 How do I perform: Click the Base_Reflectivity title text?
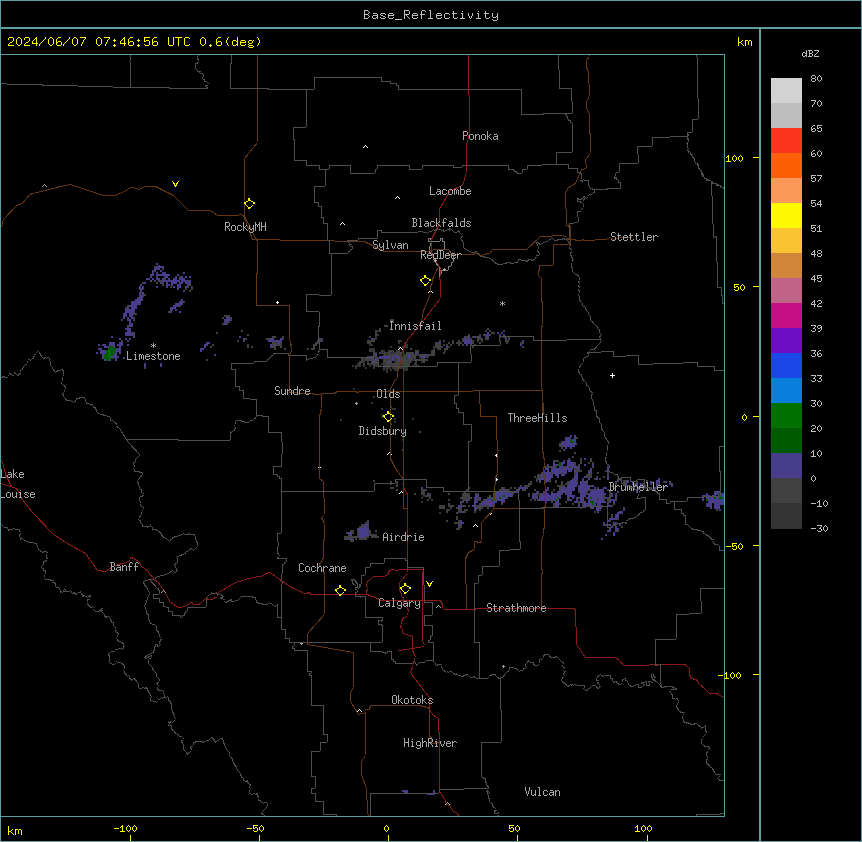click(x=431, y=15)
